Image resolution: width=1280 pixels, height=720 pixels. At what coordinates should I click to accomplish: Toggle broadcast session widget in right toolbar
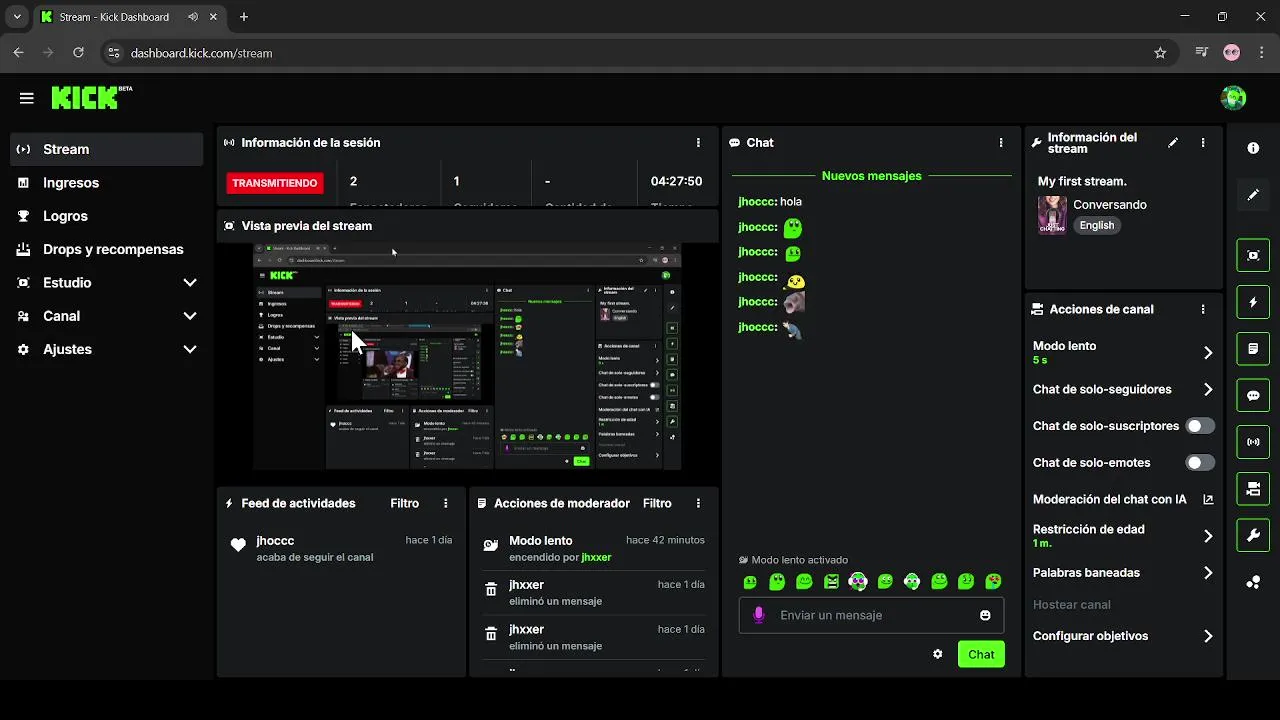click(1253, 442)
